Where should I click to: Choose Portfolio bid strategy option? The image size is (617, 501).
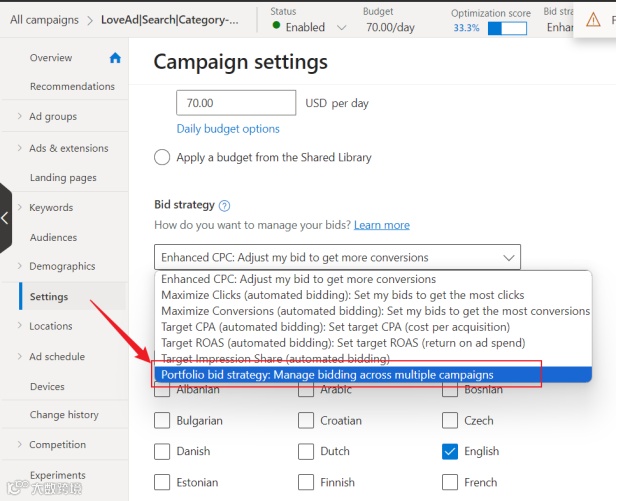pyautogui.click(x=327, y=375)
